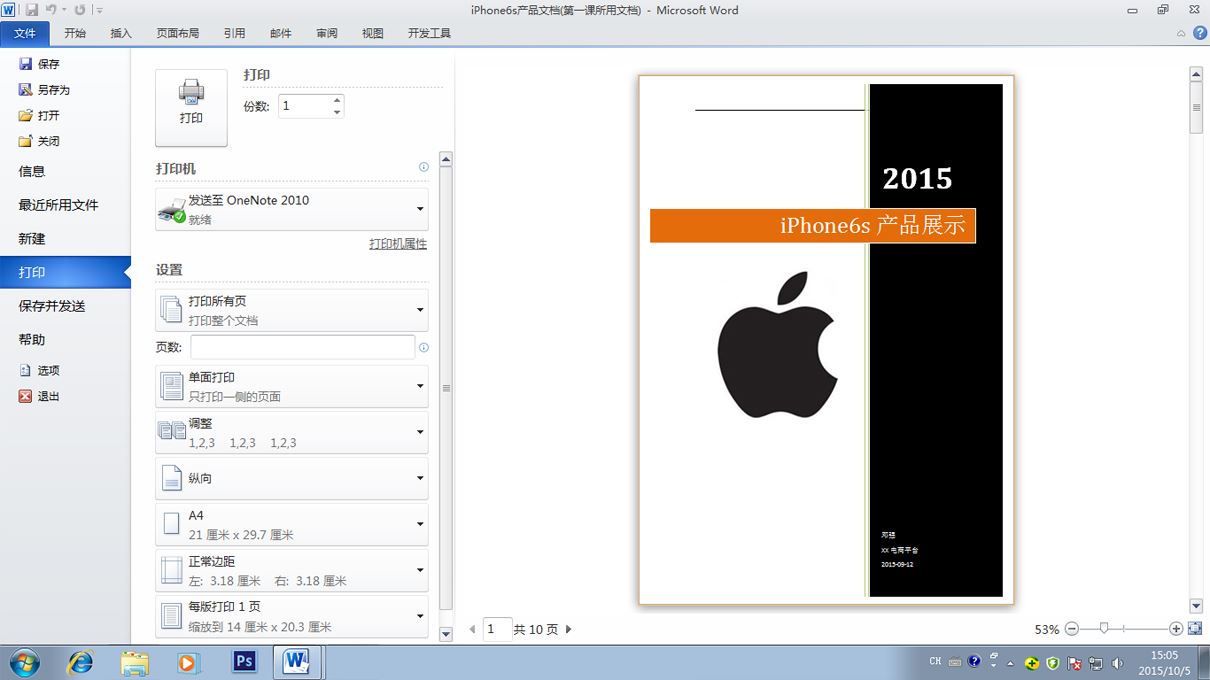The height and width of the screenshot is (680, 1210).
Task: Click the info icon beside 打印机 heading
Action: (423, 168)
